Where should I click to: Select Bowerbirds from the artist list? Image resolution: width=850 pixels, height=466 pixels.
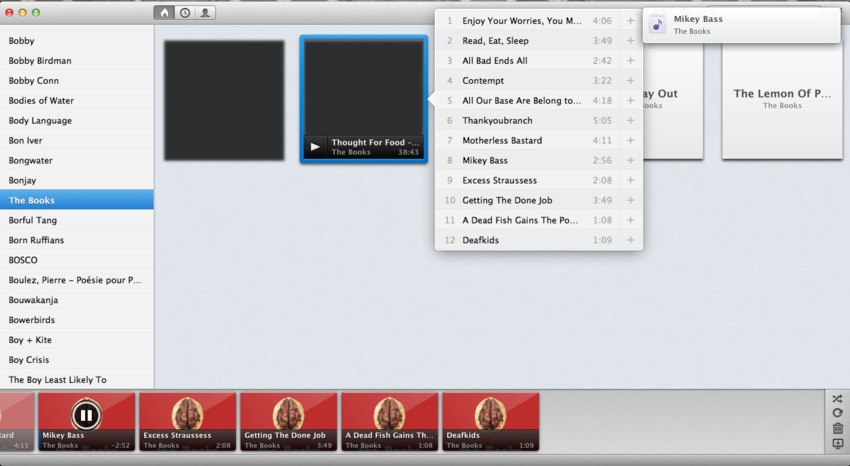coord(32,320)
